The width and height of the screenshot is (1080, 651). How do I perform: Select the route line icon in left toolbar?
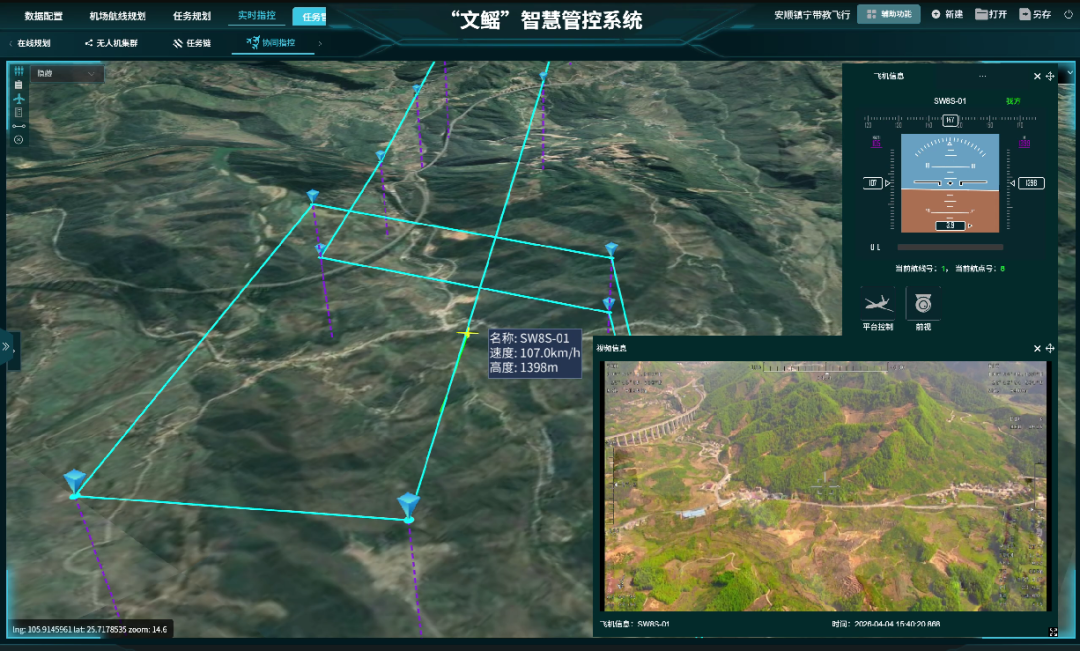tap(18, 126)
